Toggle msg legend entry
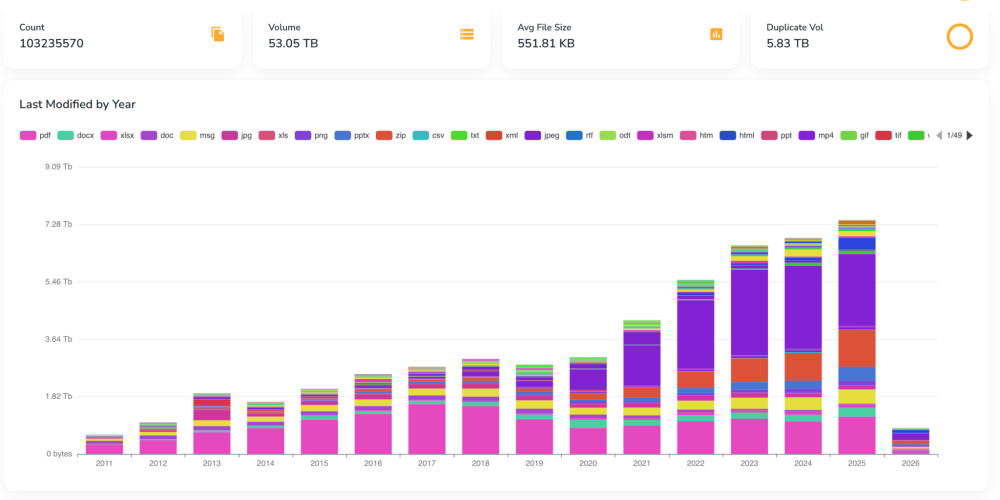 click(198, 135)
